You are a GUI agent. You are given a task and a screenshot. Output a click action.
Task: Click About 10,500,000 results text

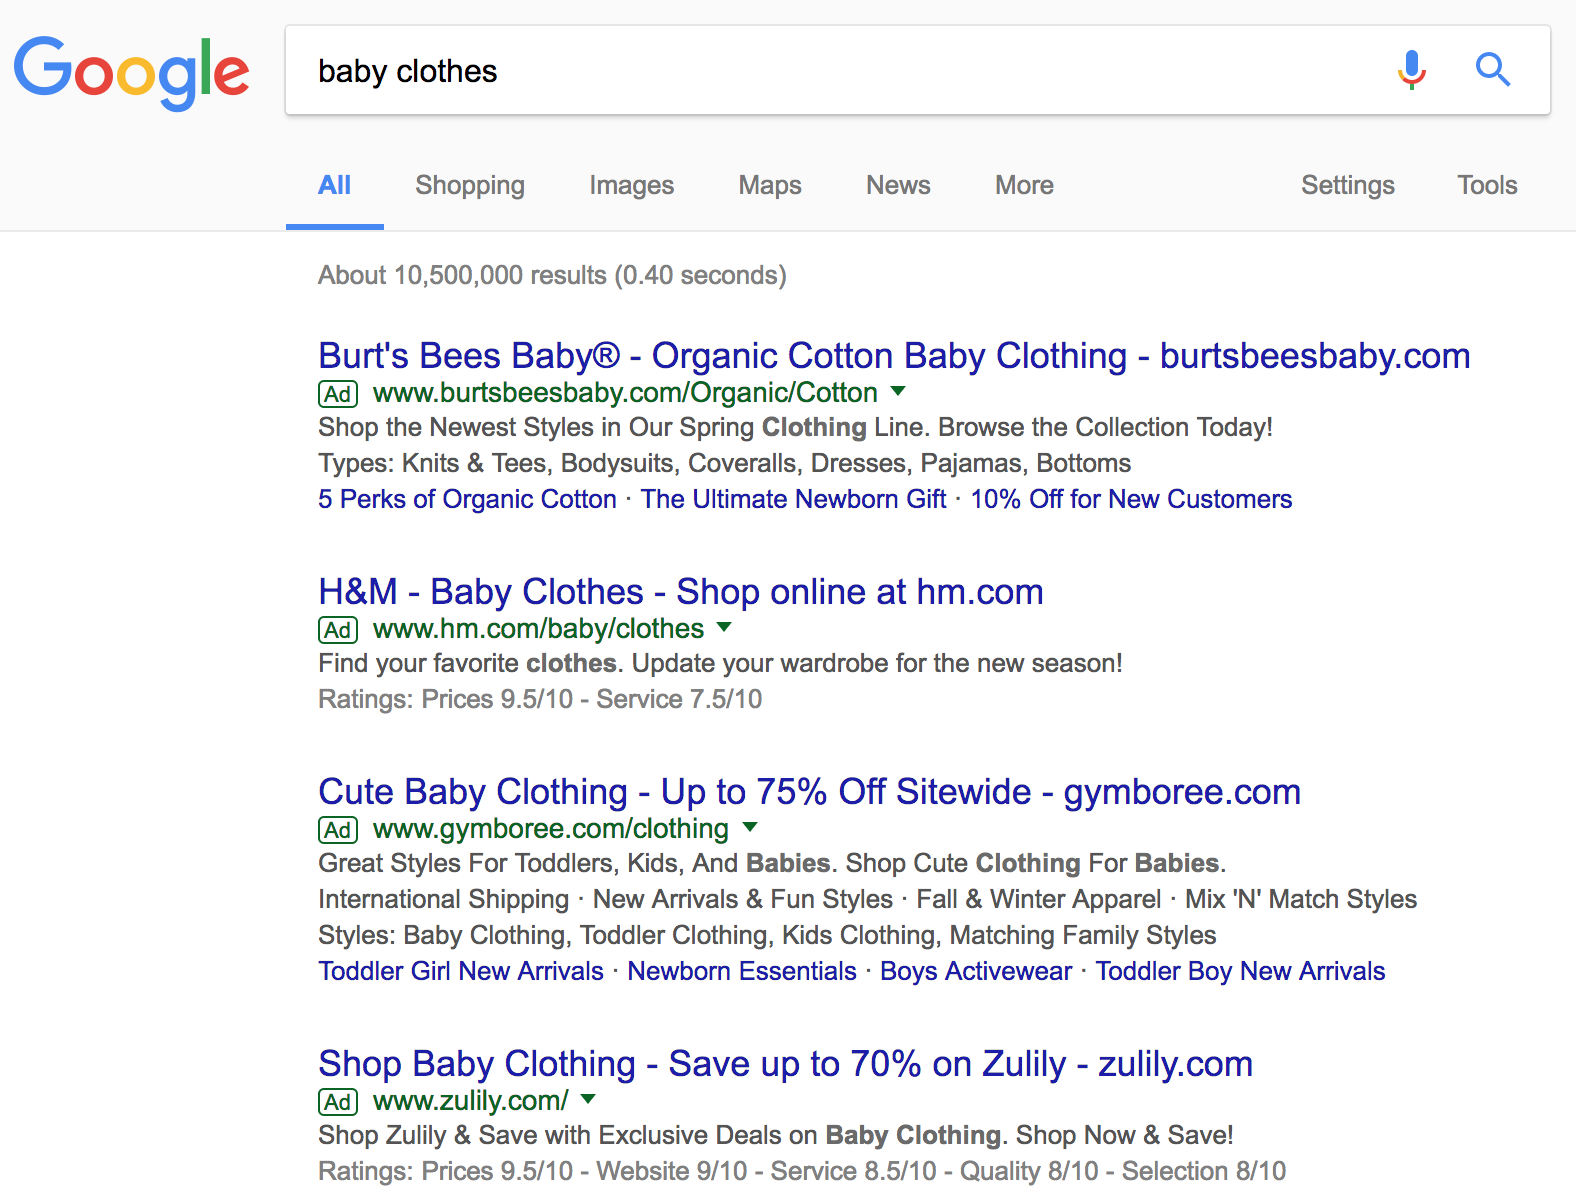(x=552, y=275)
